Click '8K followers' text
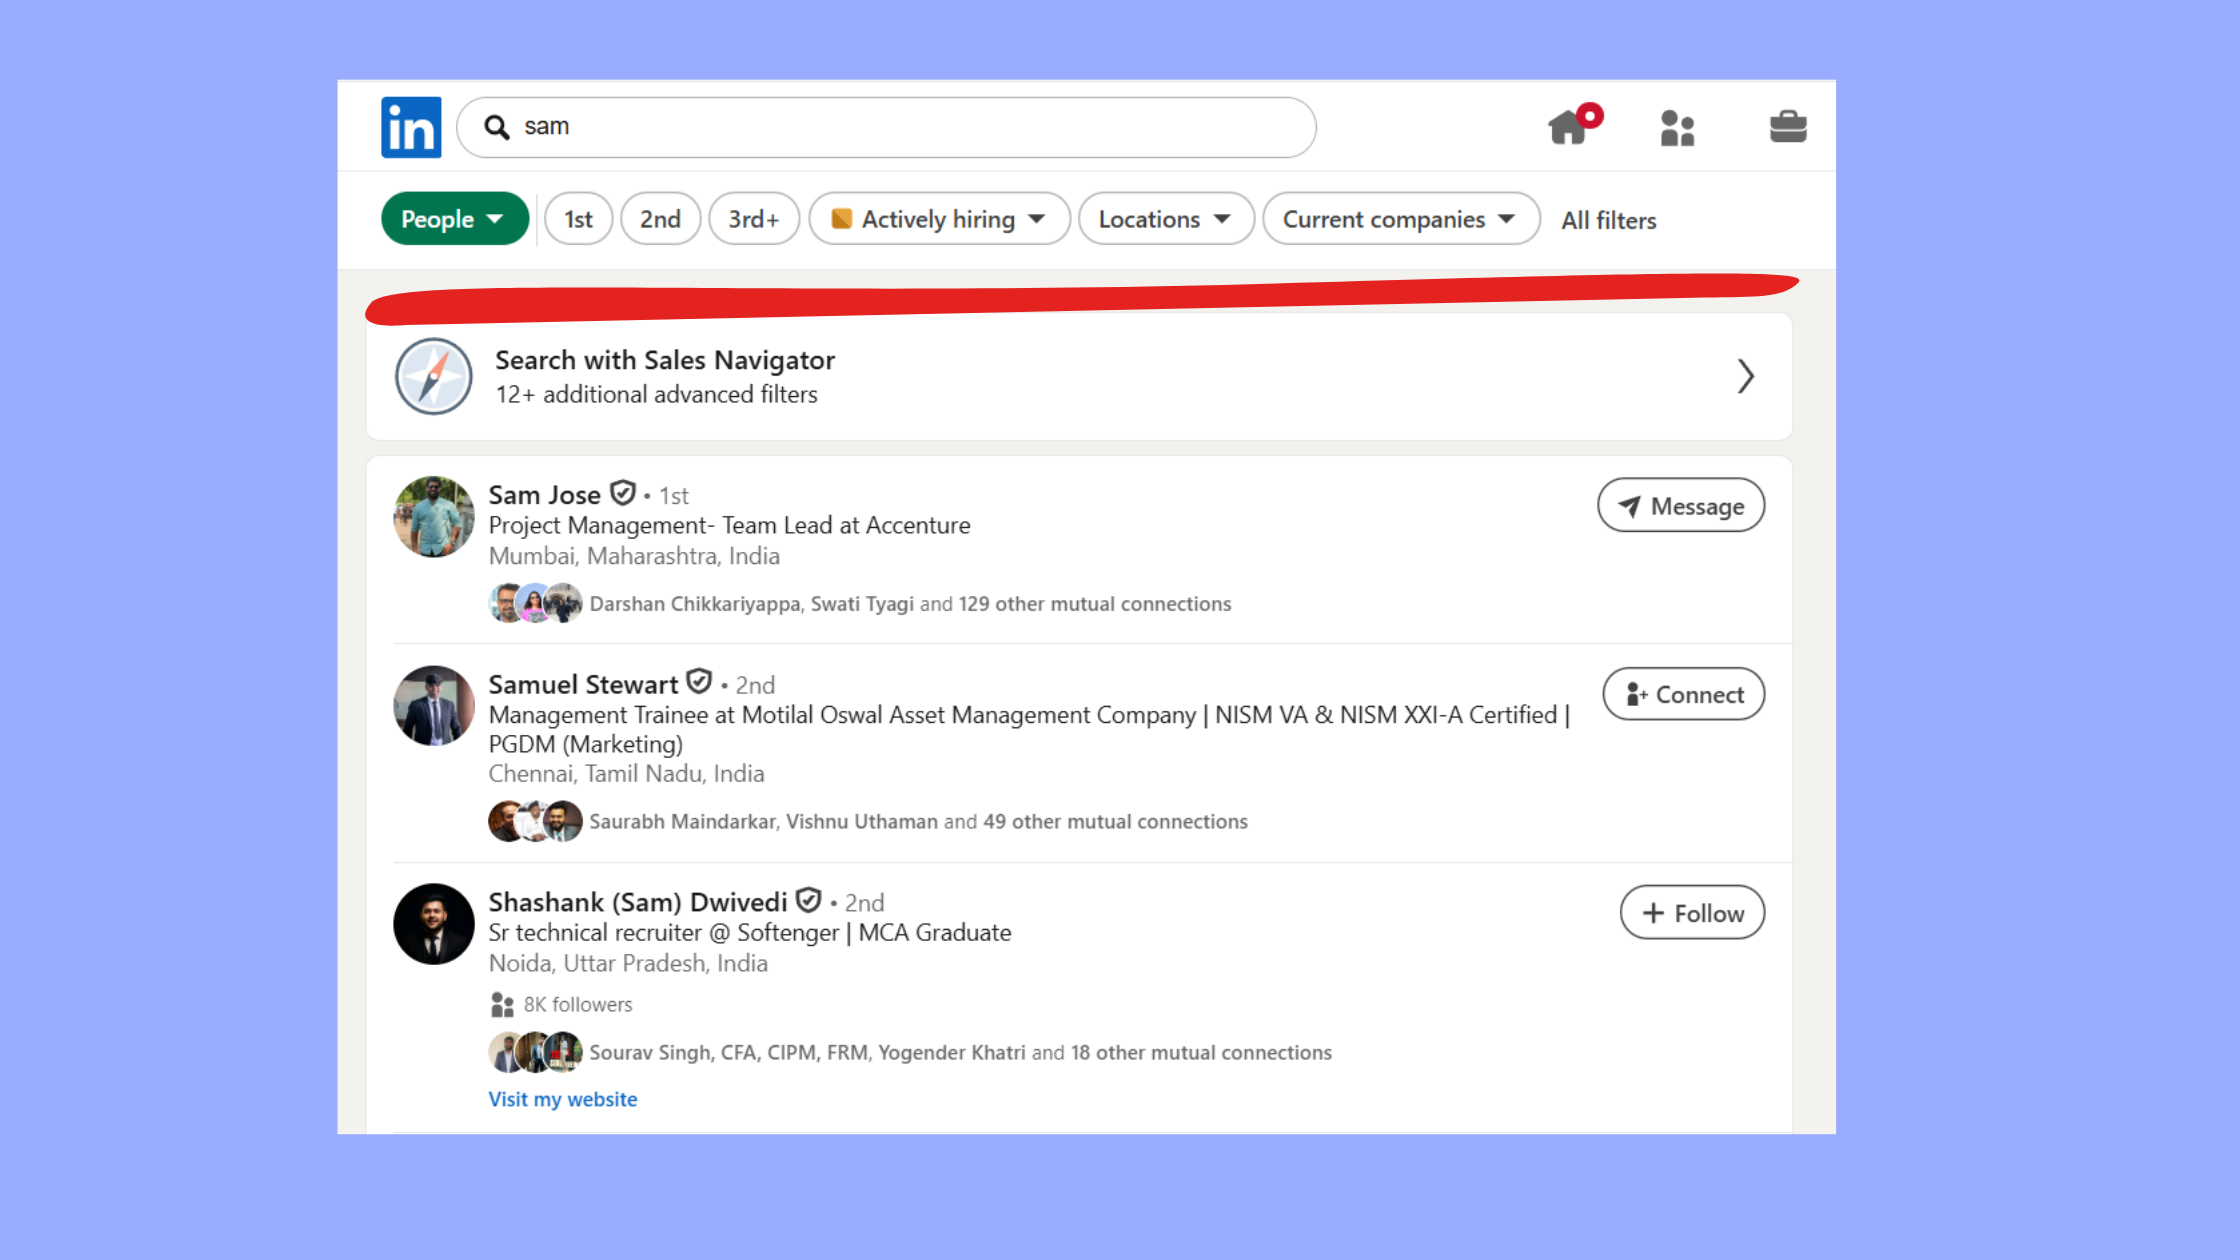The height and width of the screenshot is (1260, 2240). coord(578,1004)
